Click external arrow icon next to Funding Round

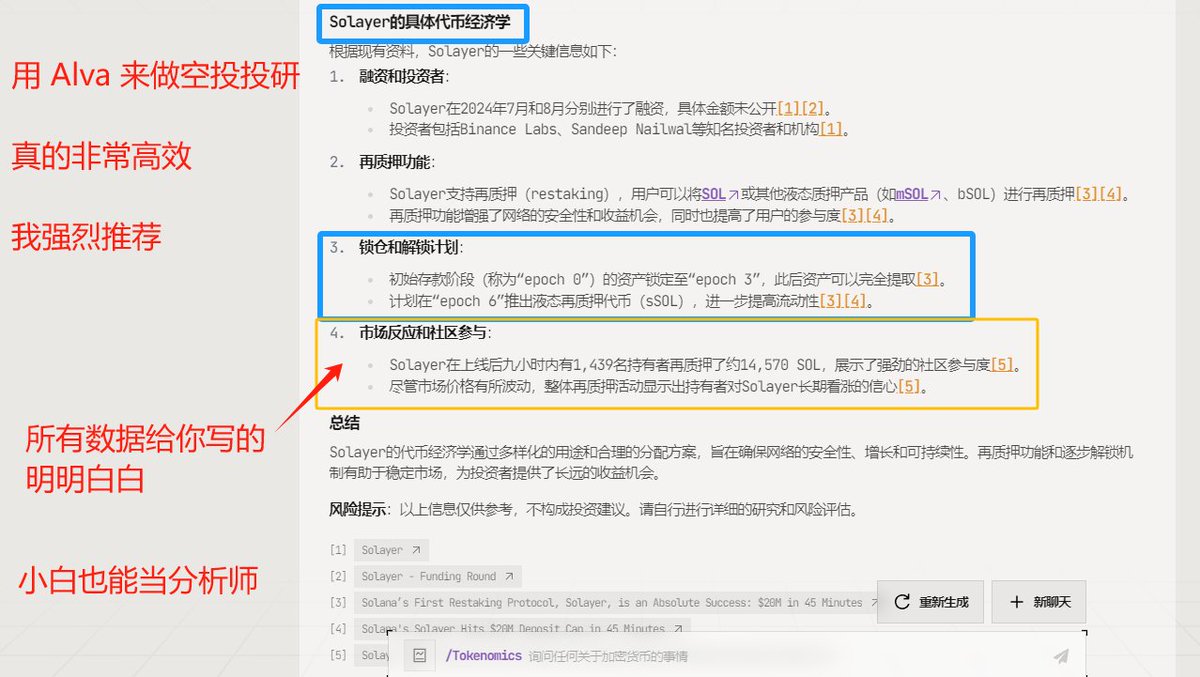(508, 576)
